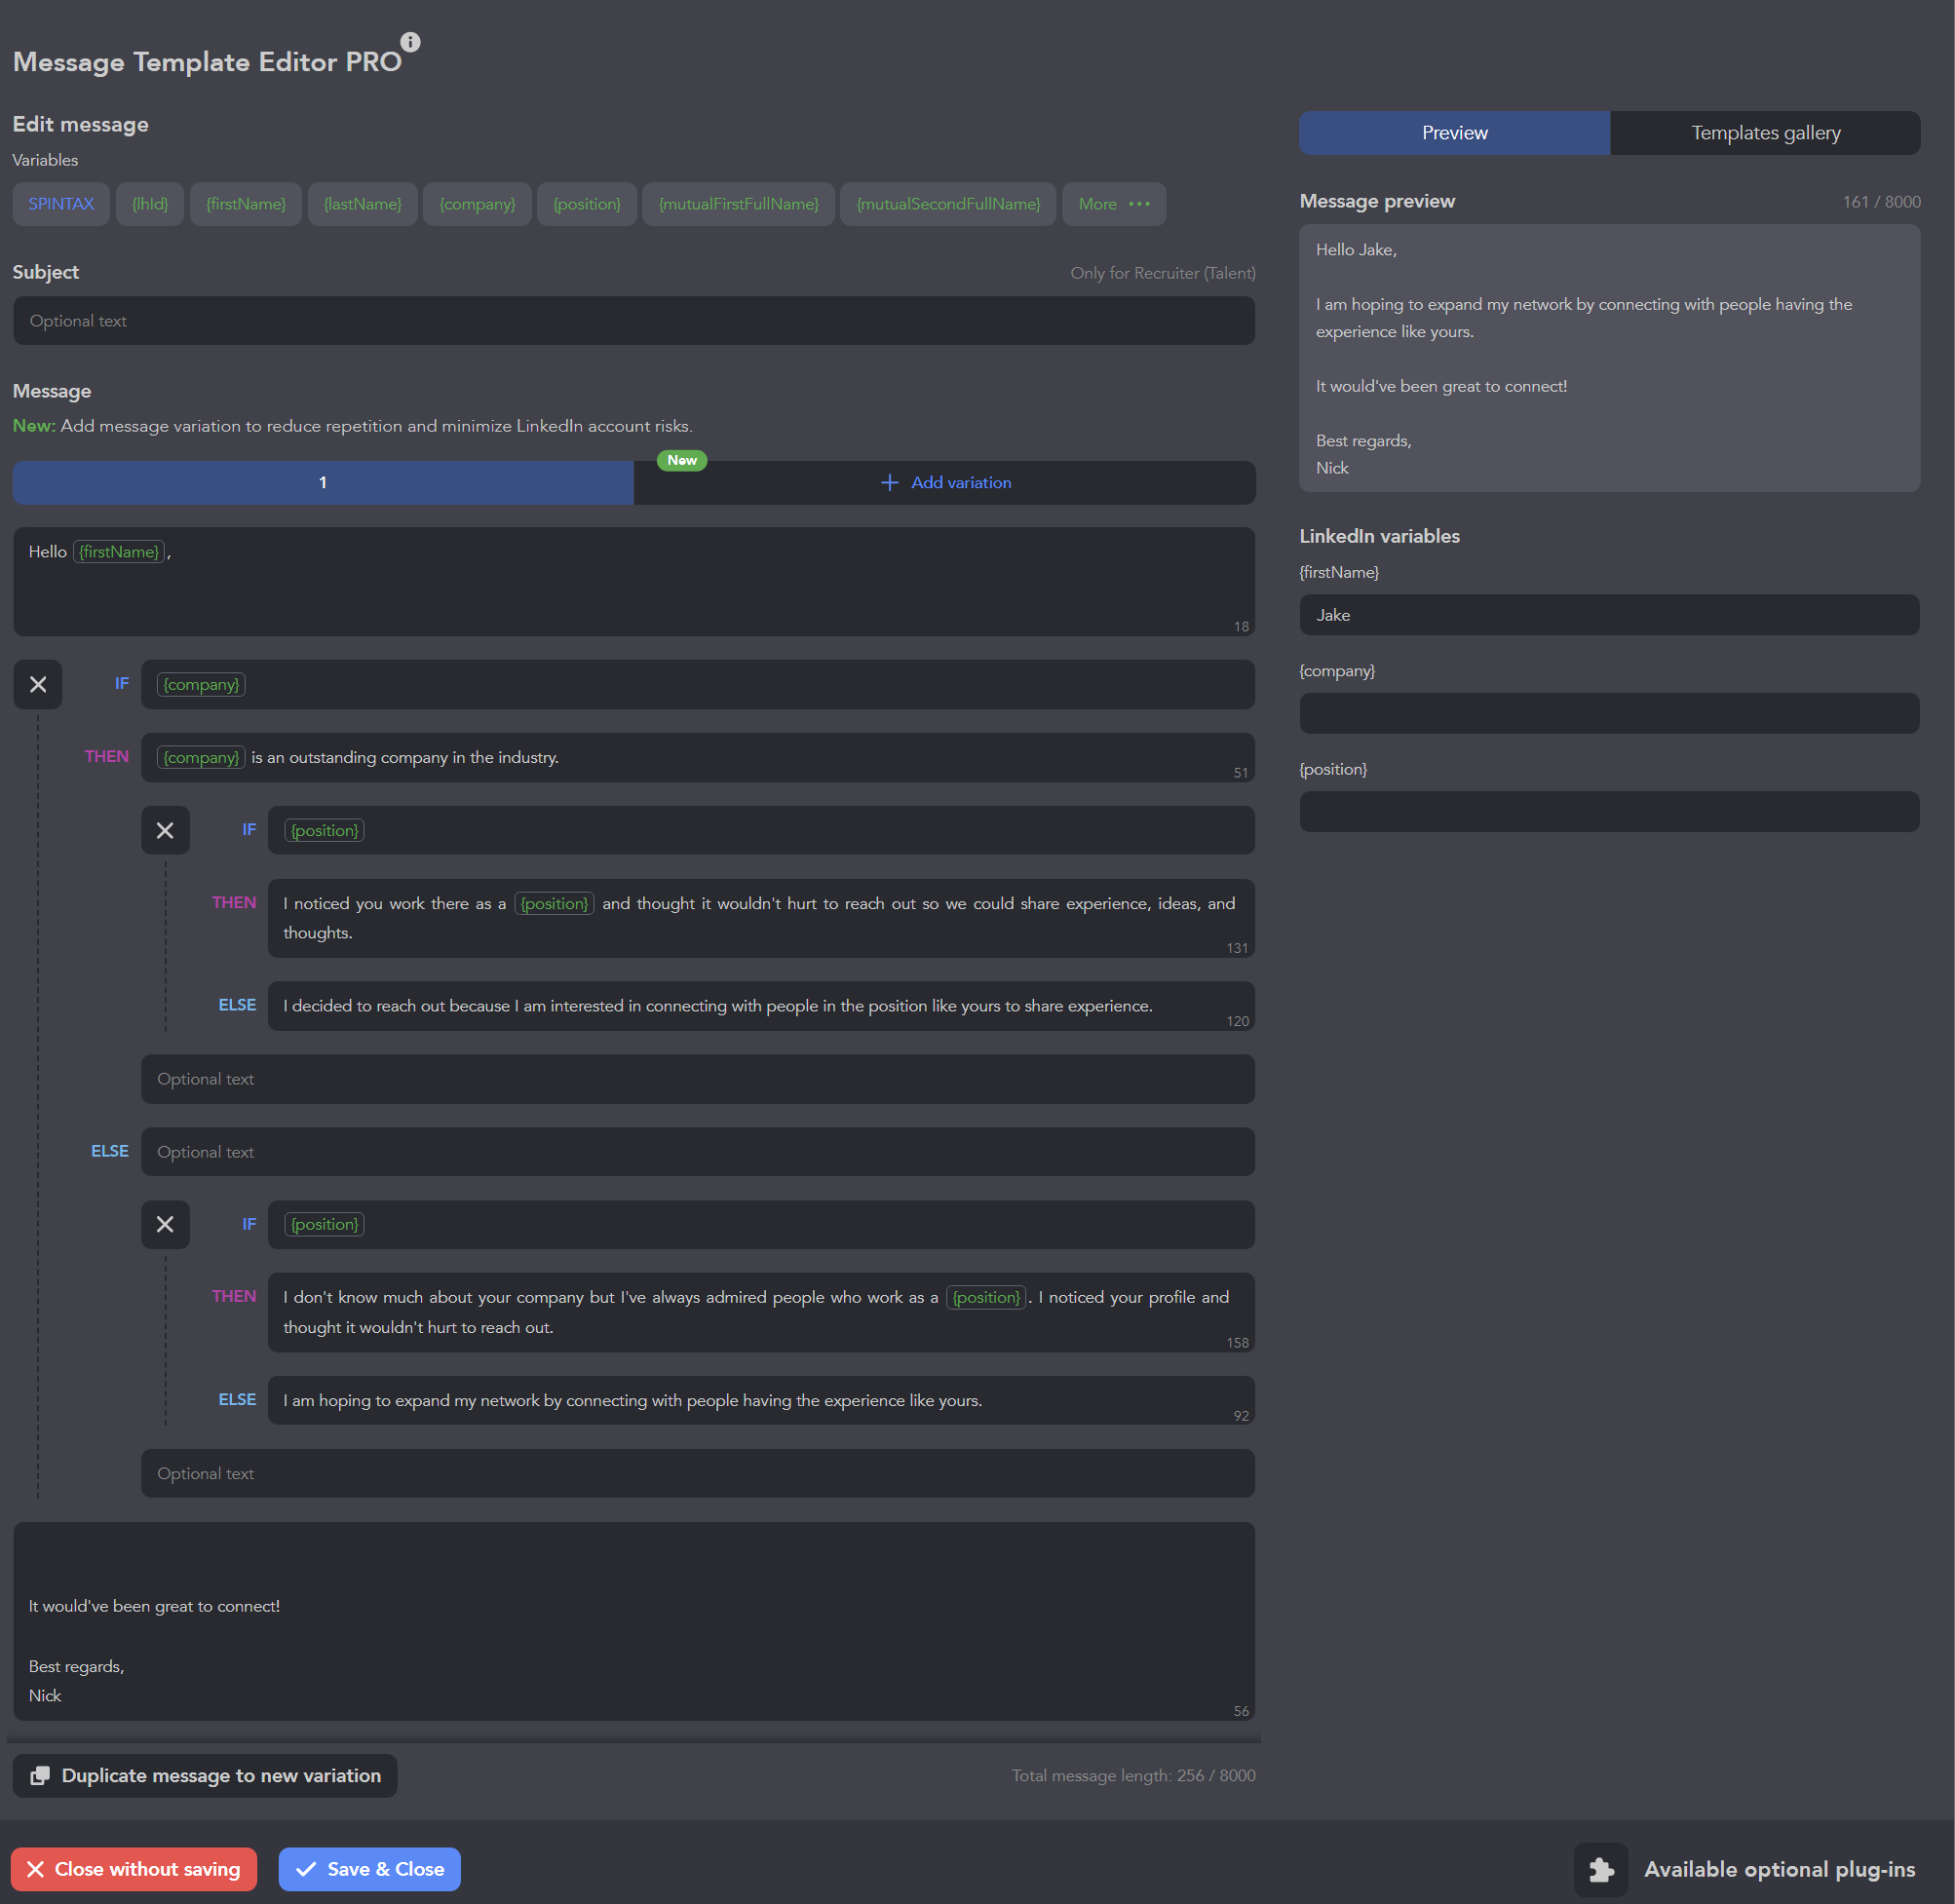Click Close without saving
Viewport: 1955px width, 1904px height.
pyautogui.click(x=134, y=1870)
